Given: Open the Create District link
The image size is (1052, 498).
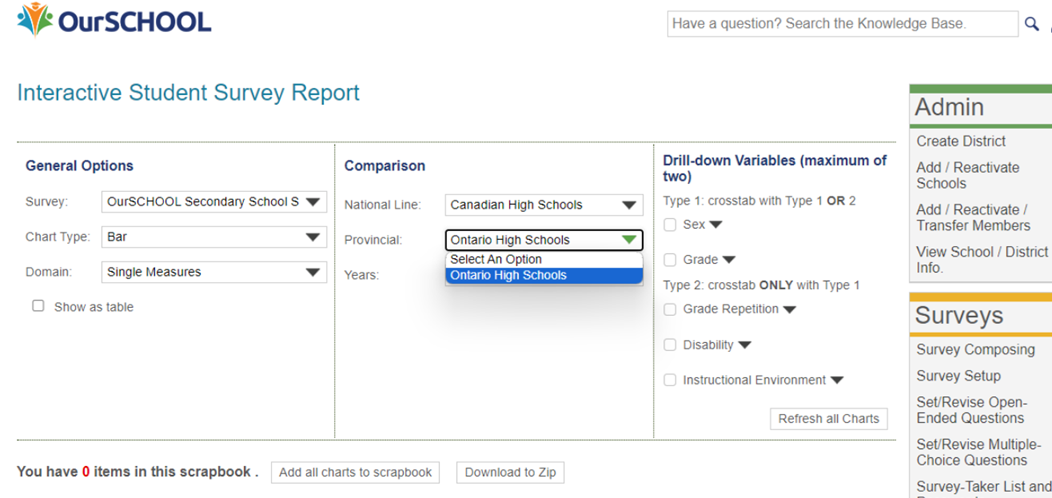Looking at the screenshot, I should click(x=961, y=142).
